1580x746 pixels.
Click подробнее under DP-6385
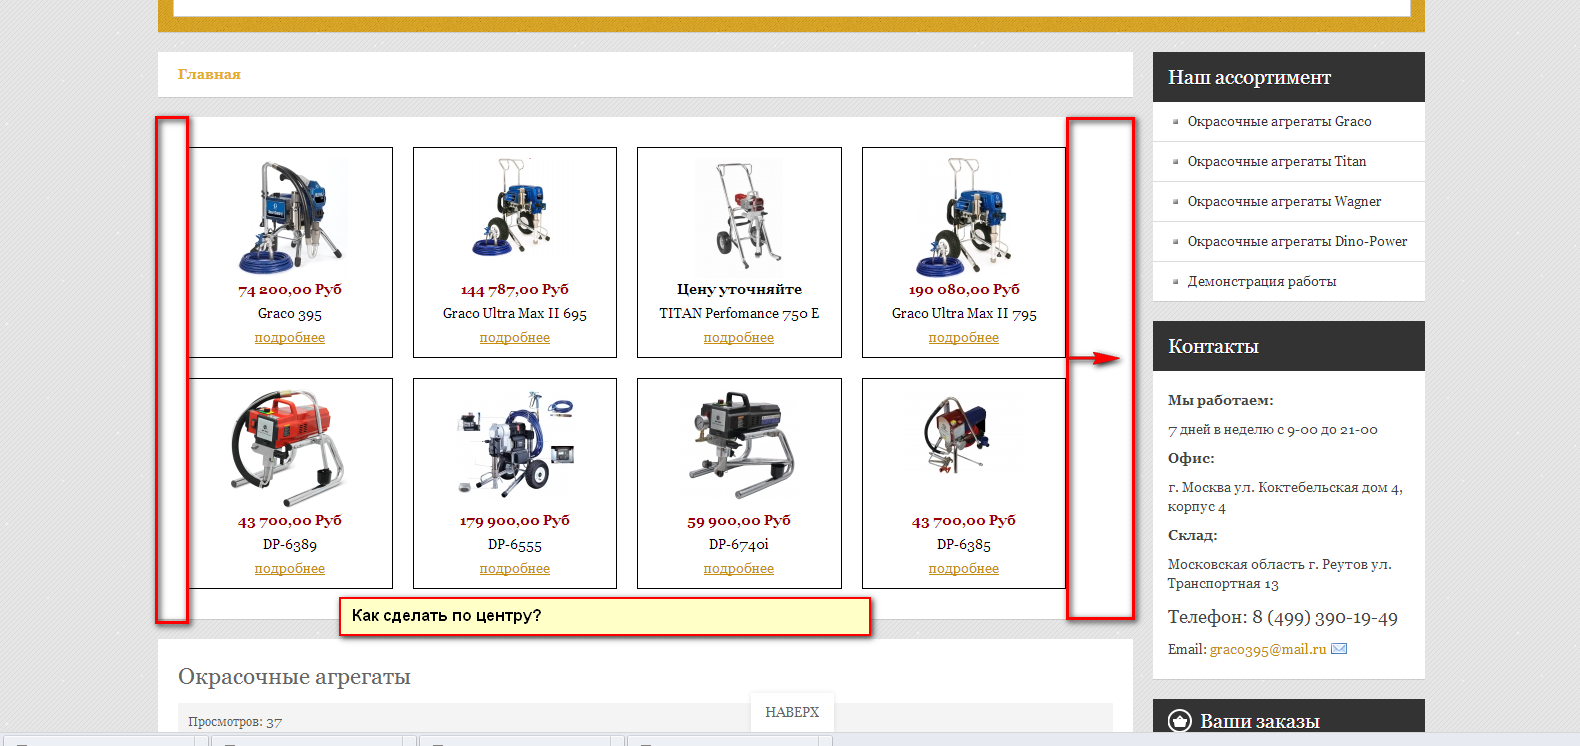[964, 569]
